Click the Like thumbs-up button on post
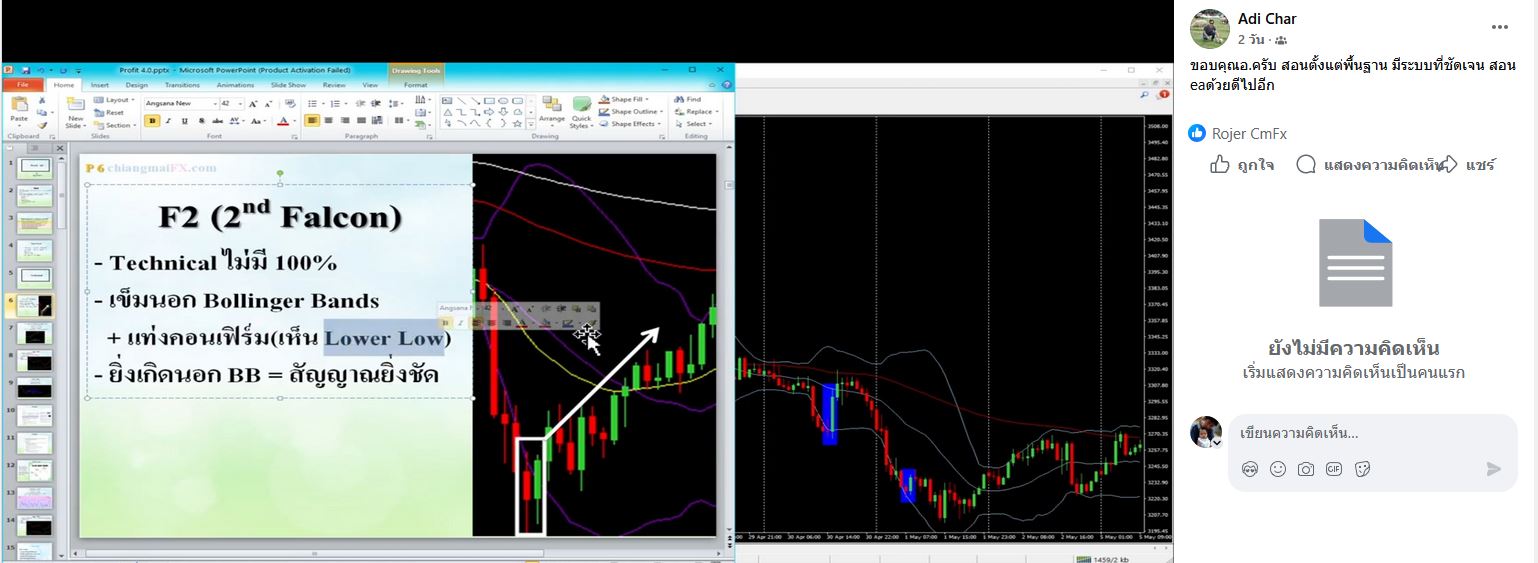This screenshot has width=1538, height=563. [1241, 165]
